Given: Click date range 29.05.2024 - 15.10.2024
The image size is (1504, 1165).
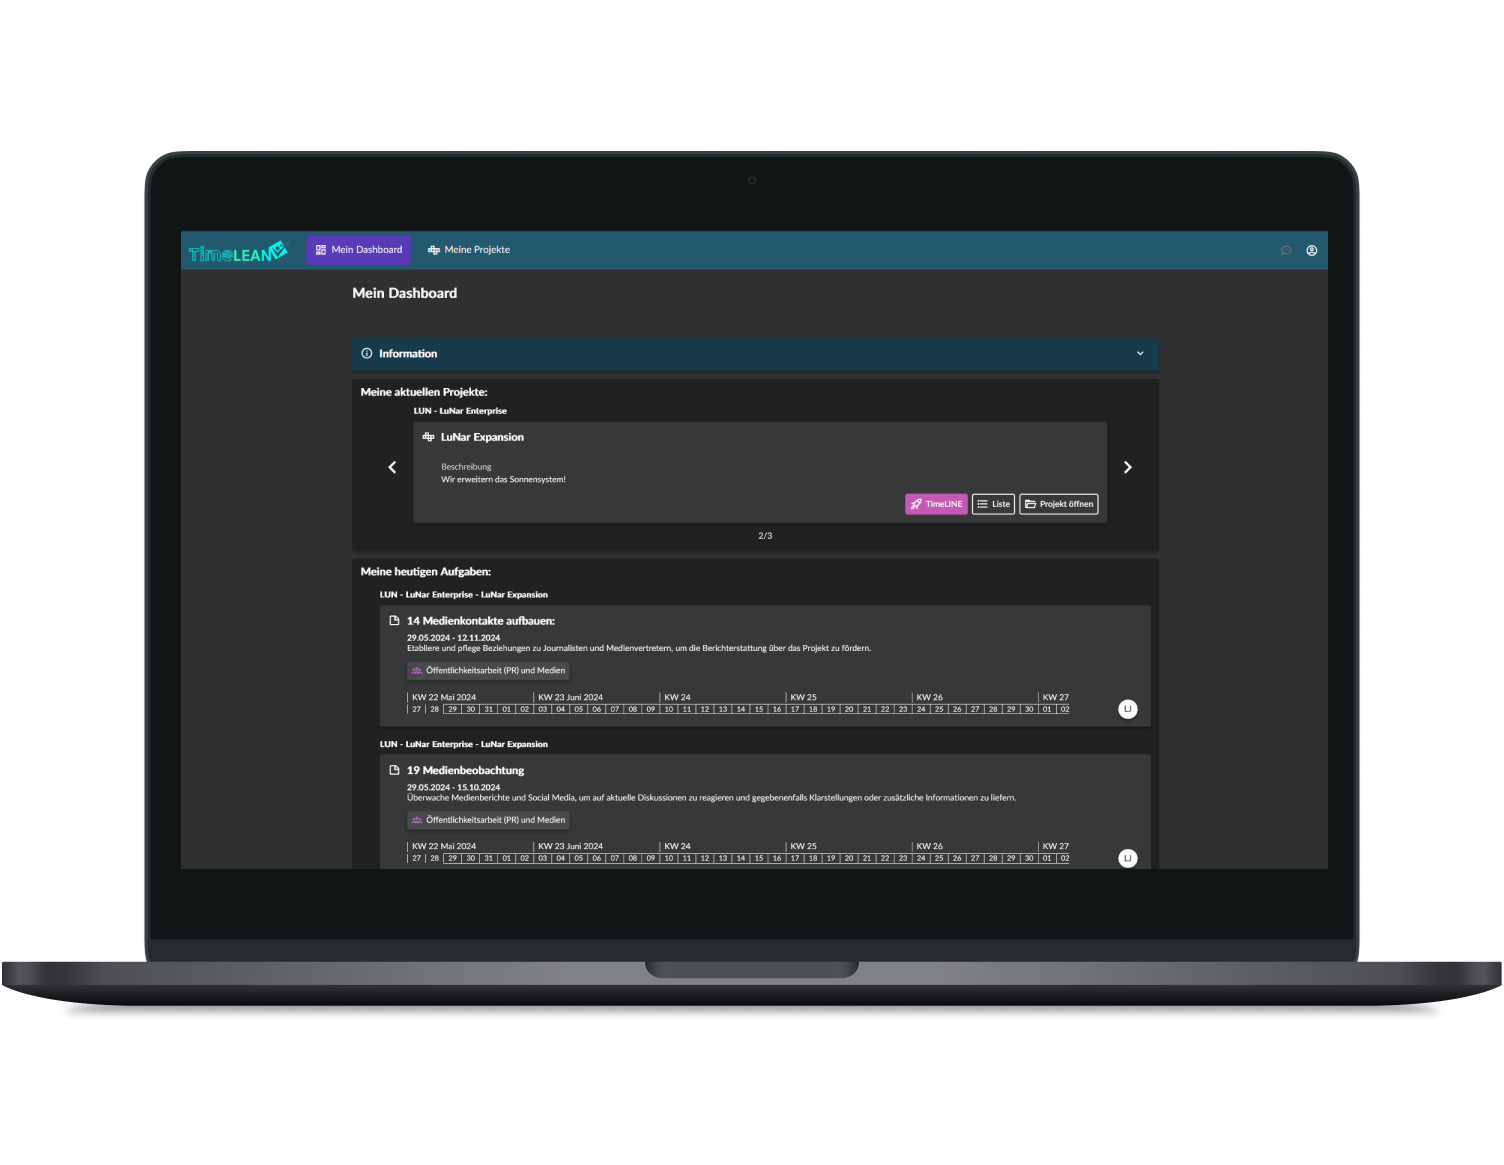Looking at the screenshot, I should click(x=453, y=788).
